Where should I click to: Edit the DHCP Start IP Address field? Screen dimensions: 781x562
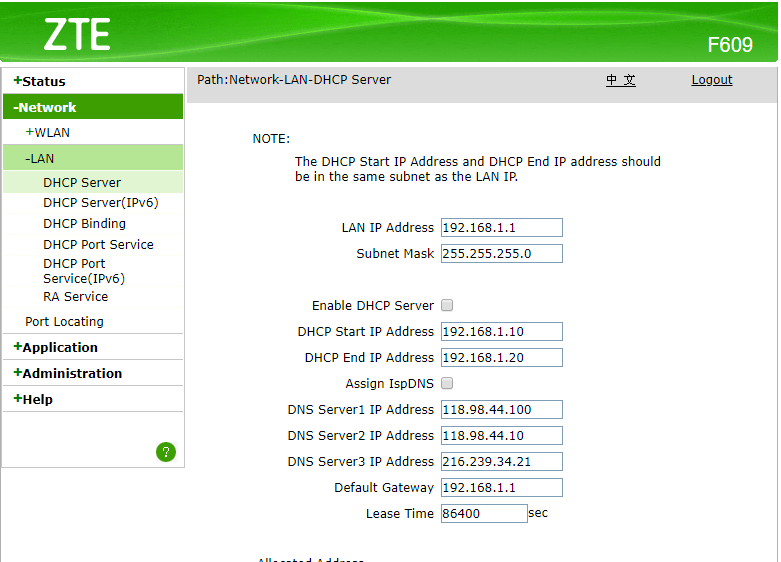(502, 331)
